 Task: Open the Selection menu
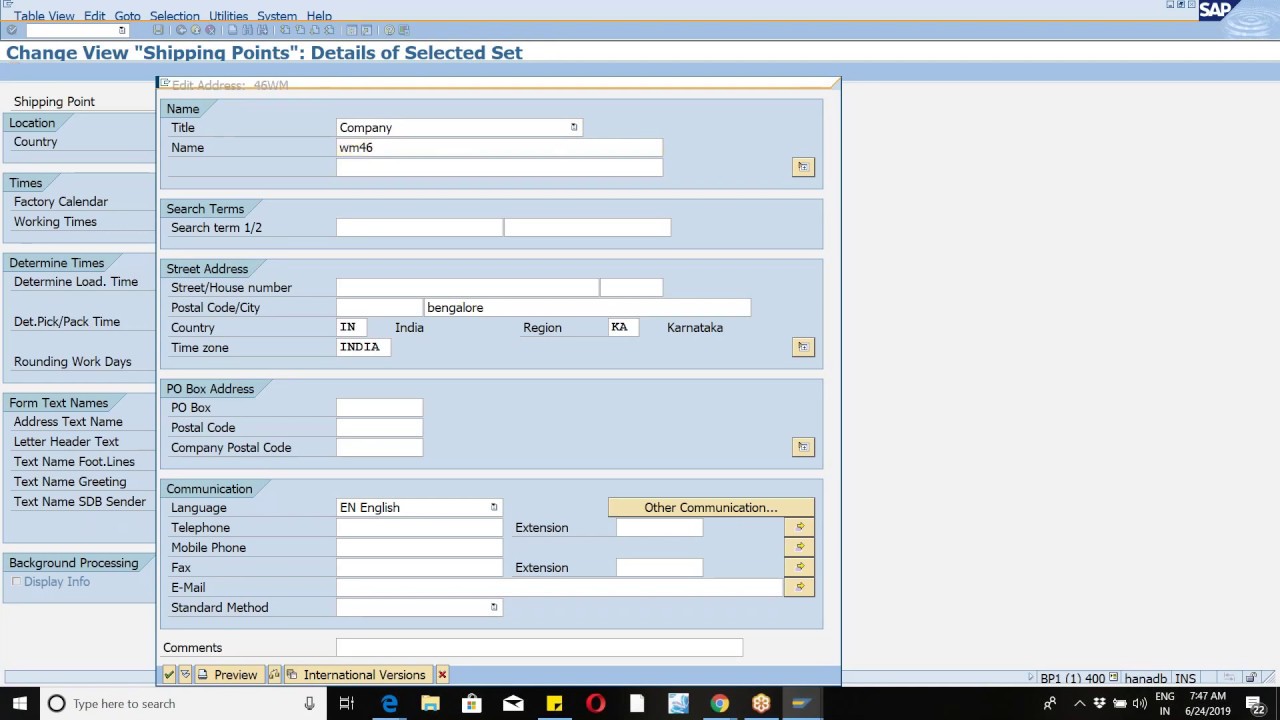tap(174, 16)
